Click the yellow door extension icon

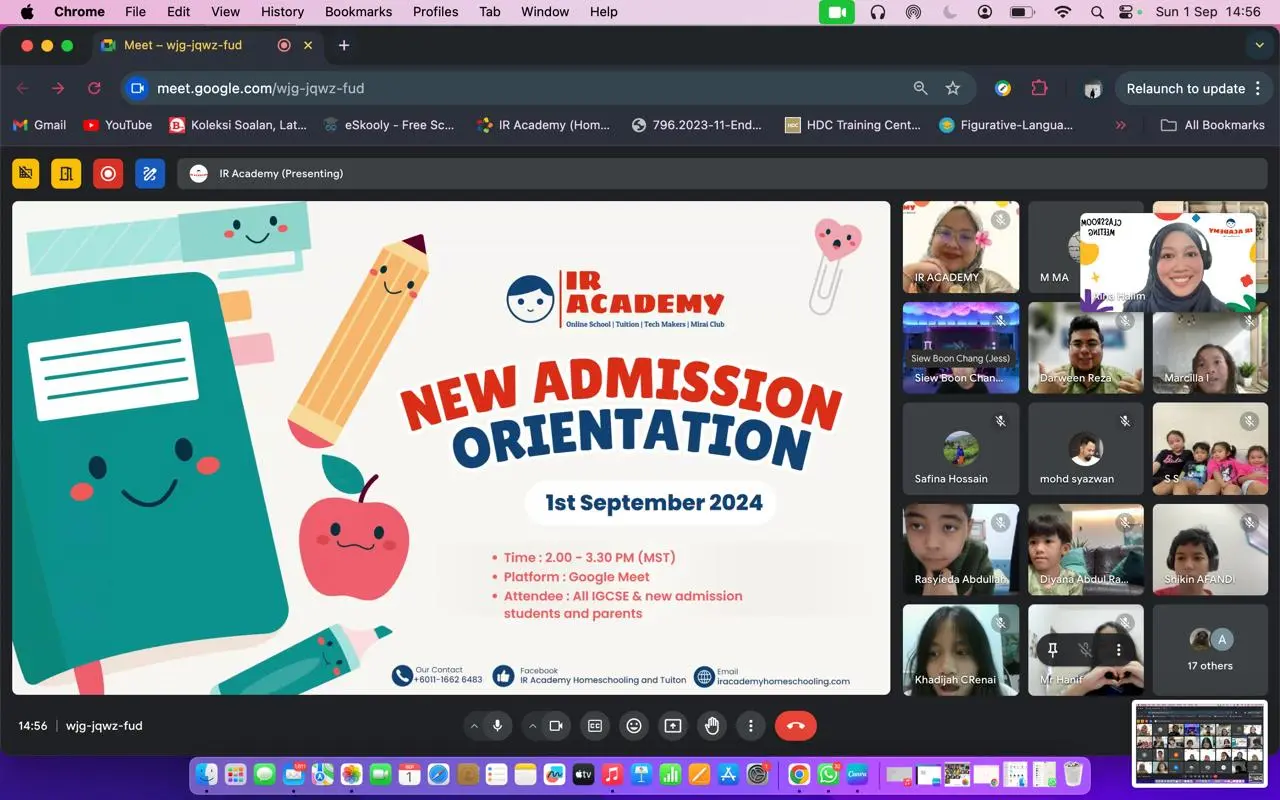[66, 173]
